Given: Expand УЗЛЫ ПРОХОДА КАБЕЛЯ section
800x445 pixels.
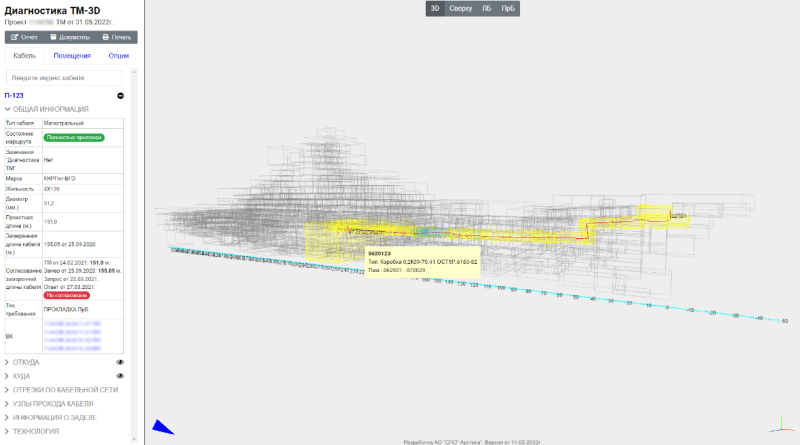Looking at the screenshot, I should pos(59,403).
